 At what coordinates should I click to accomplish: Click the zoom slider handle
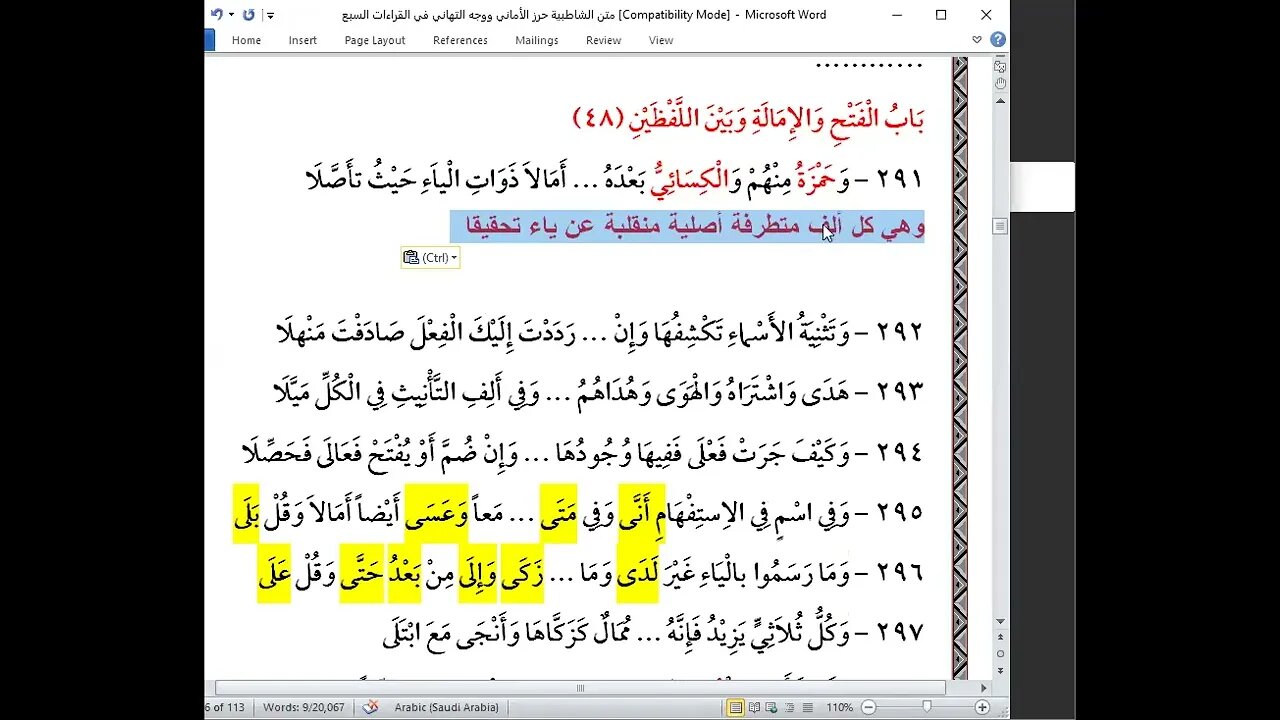927,707
